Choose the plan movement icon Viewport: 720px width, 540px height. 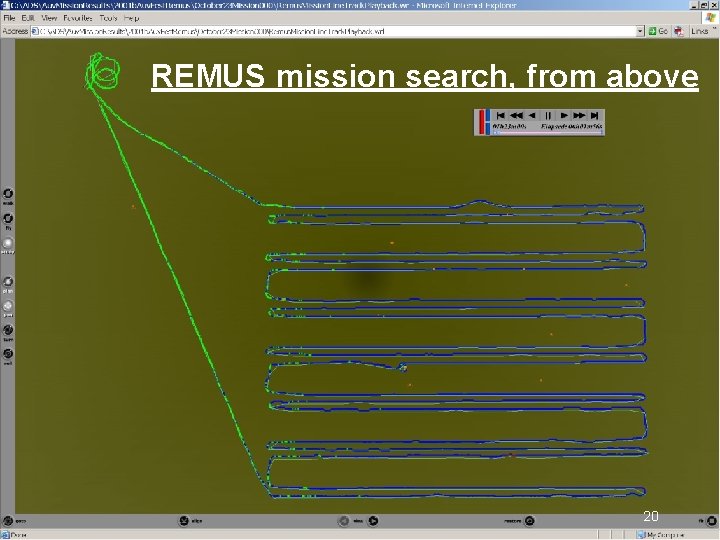8,281
